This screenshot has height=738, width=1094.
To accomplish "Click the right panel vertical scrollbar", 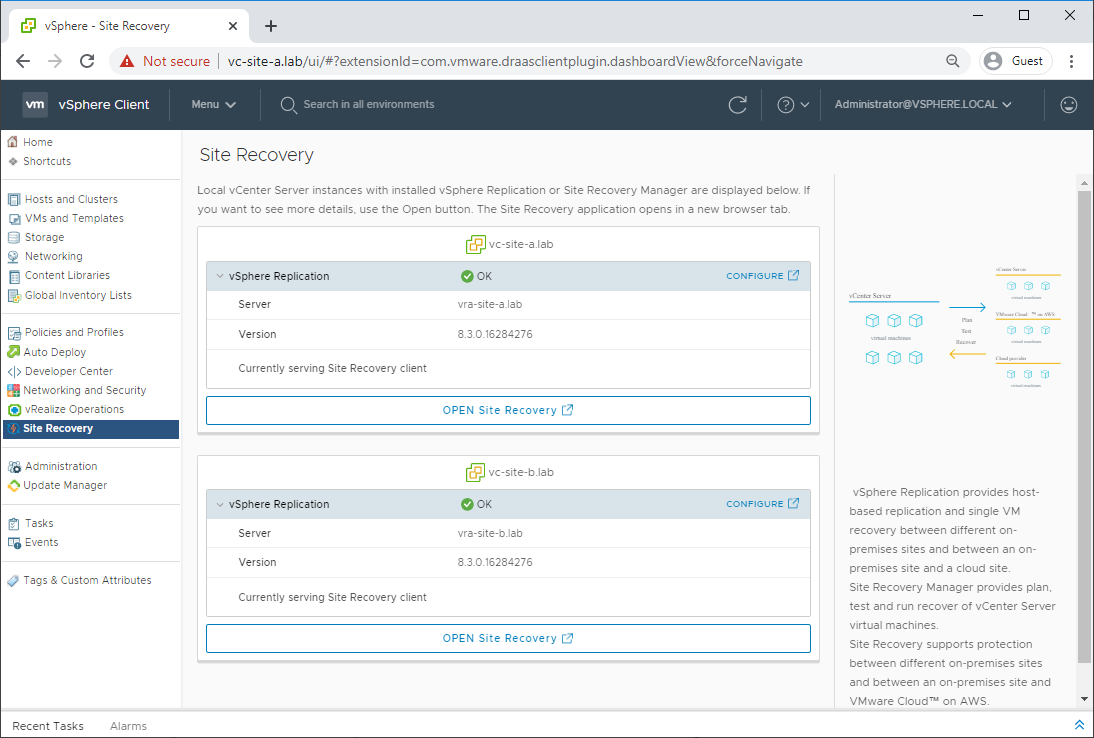I will pyautogui.click(x=1084, y=426).
